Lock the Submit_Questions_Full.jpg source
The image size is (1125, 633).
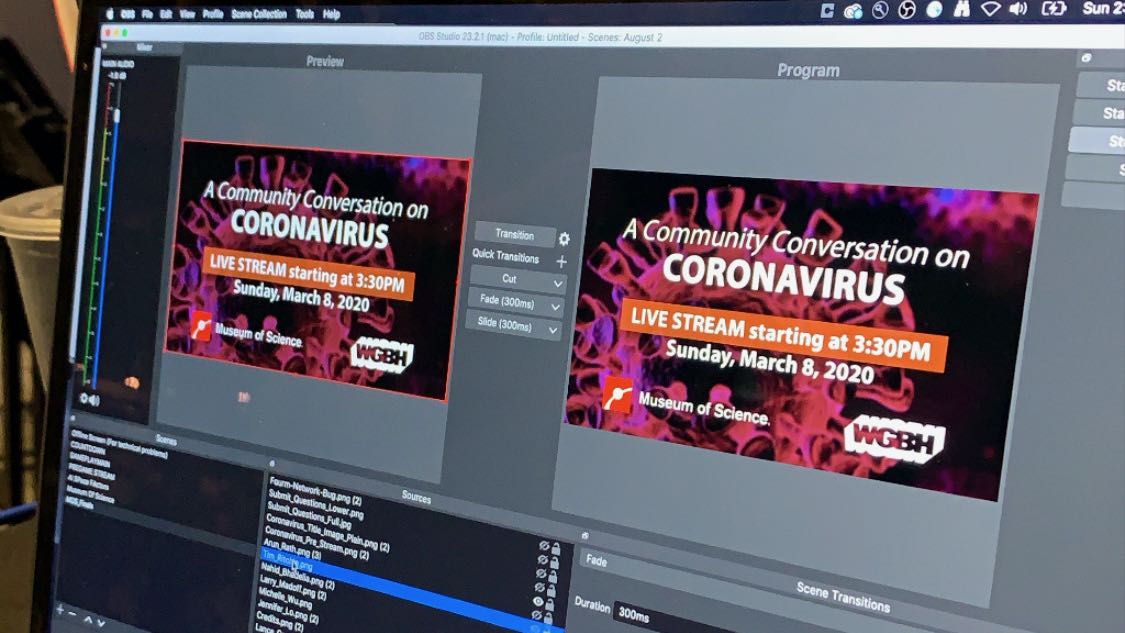[553, 577]
